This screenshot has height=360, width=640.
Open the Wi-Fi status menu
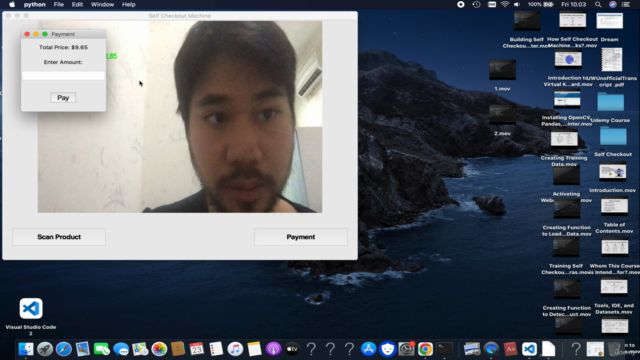point(505,4)
